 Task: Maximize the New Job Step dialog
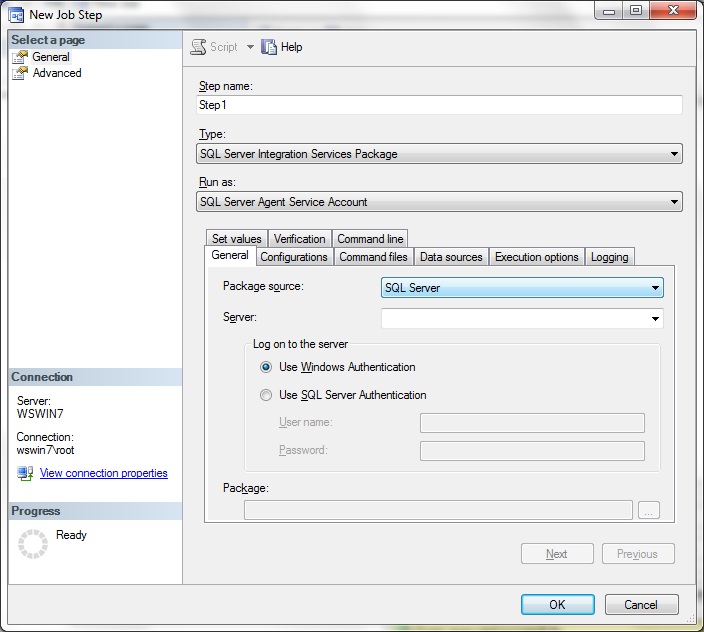click(636, 11)
